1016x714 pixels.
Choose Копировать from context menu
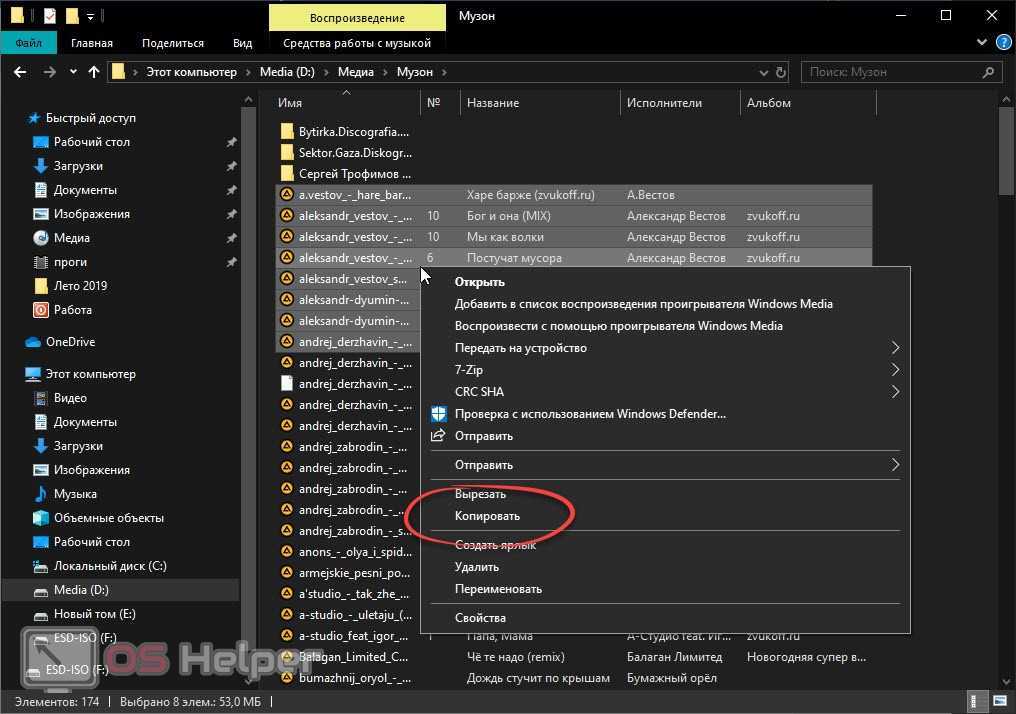coord(487,516)
